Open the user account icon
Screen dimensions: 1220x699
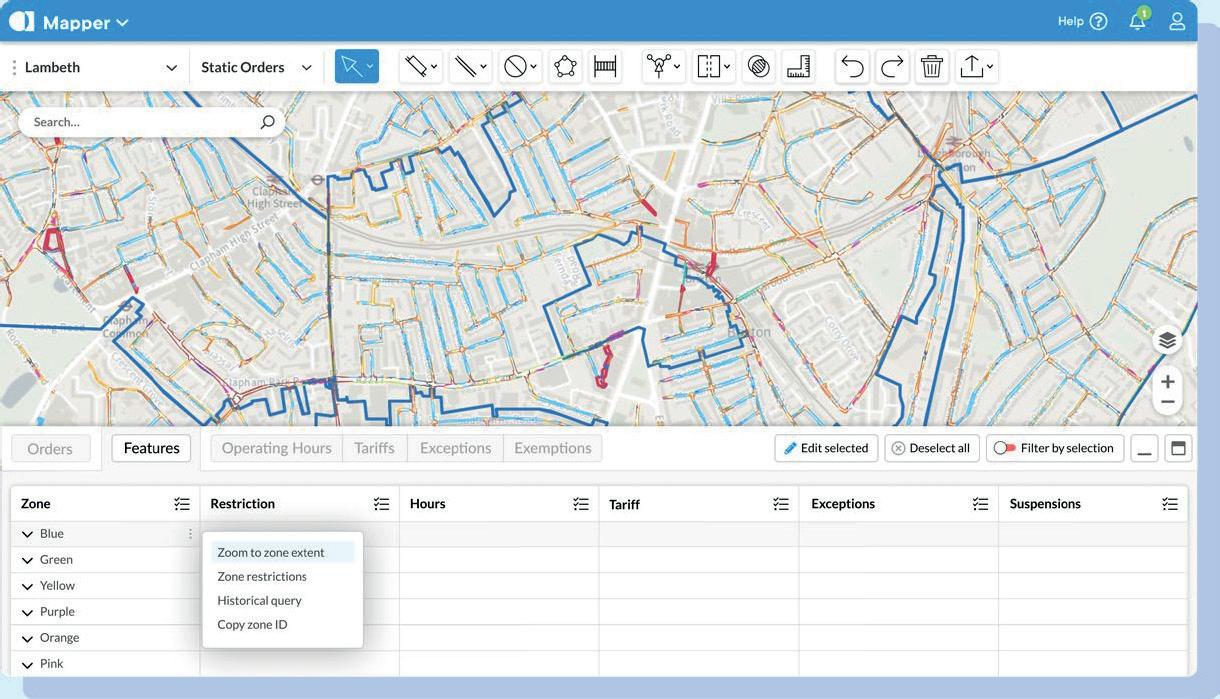pyautogui.click(x=1177, y=21)
